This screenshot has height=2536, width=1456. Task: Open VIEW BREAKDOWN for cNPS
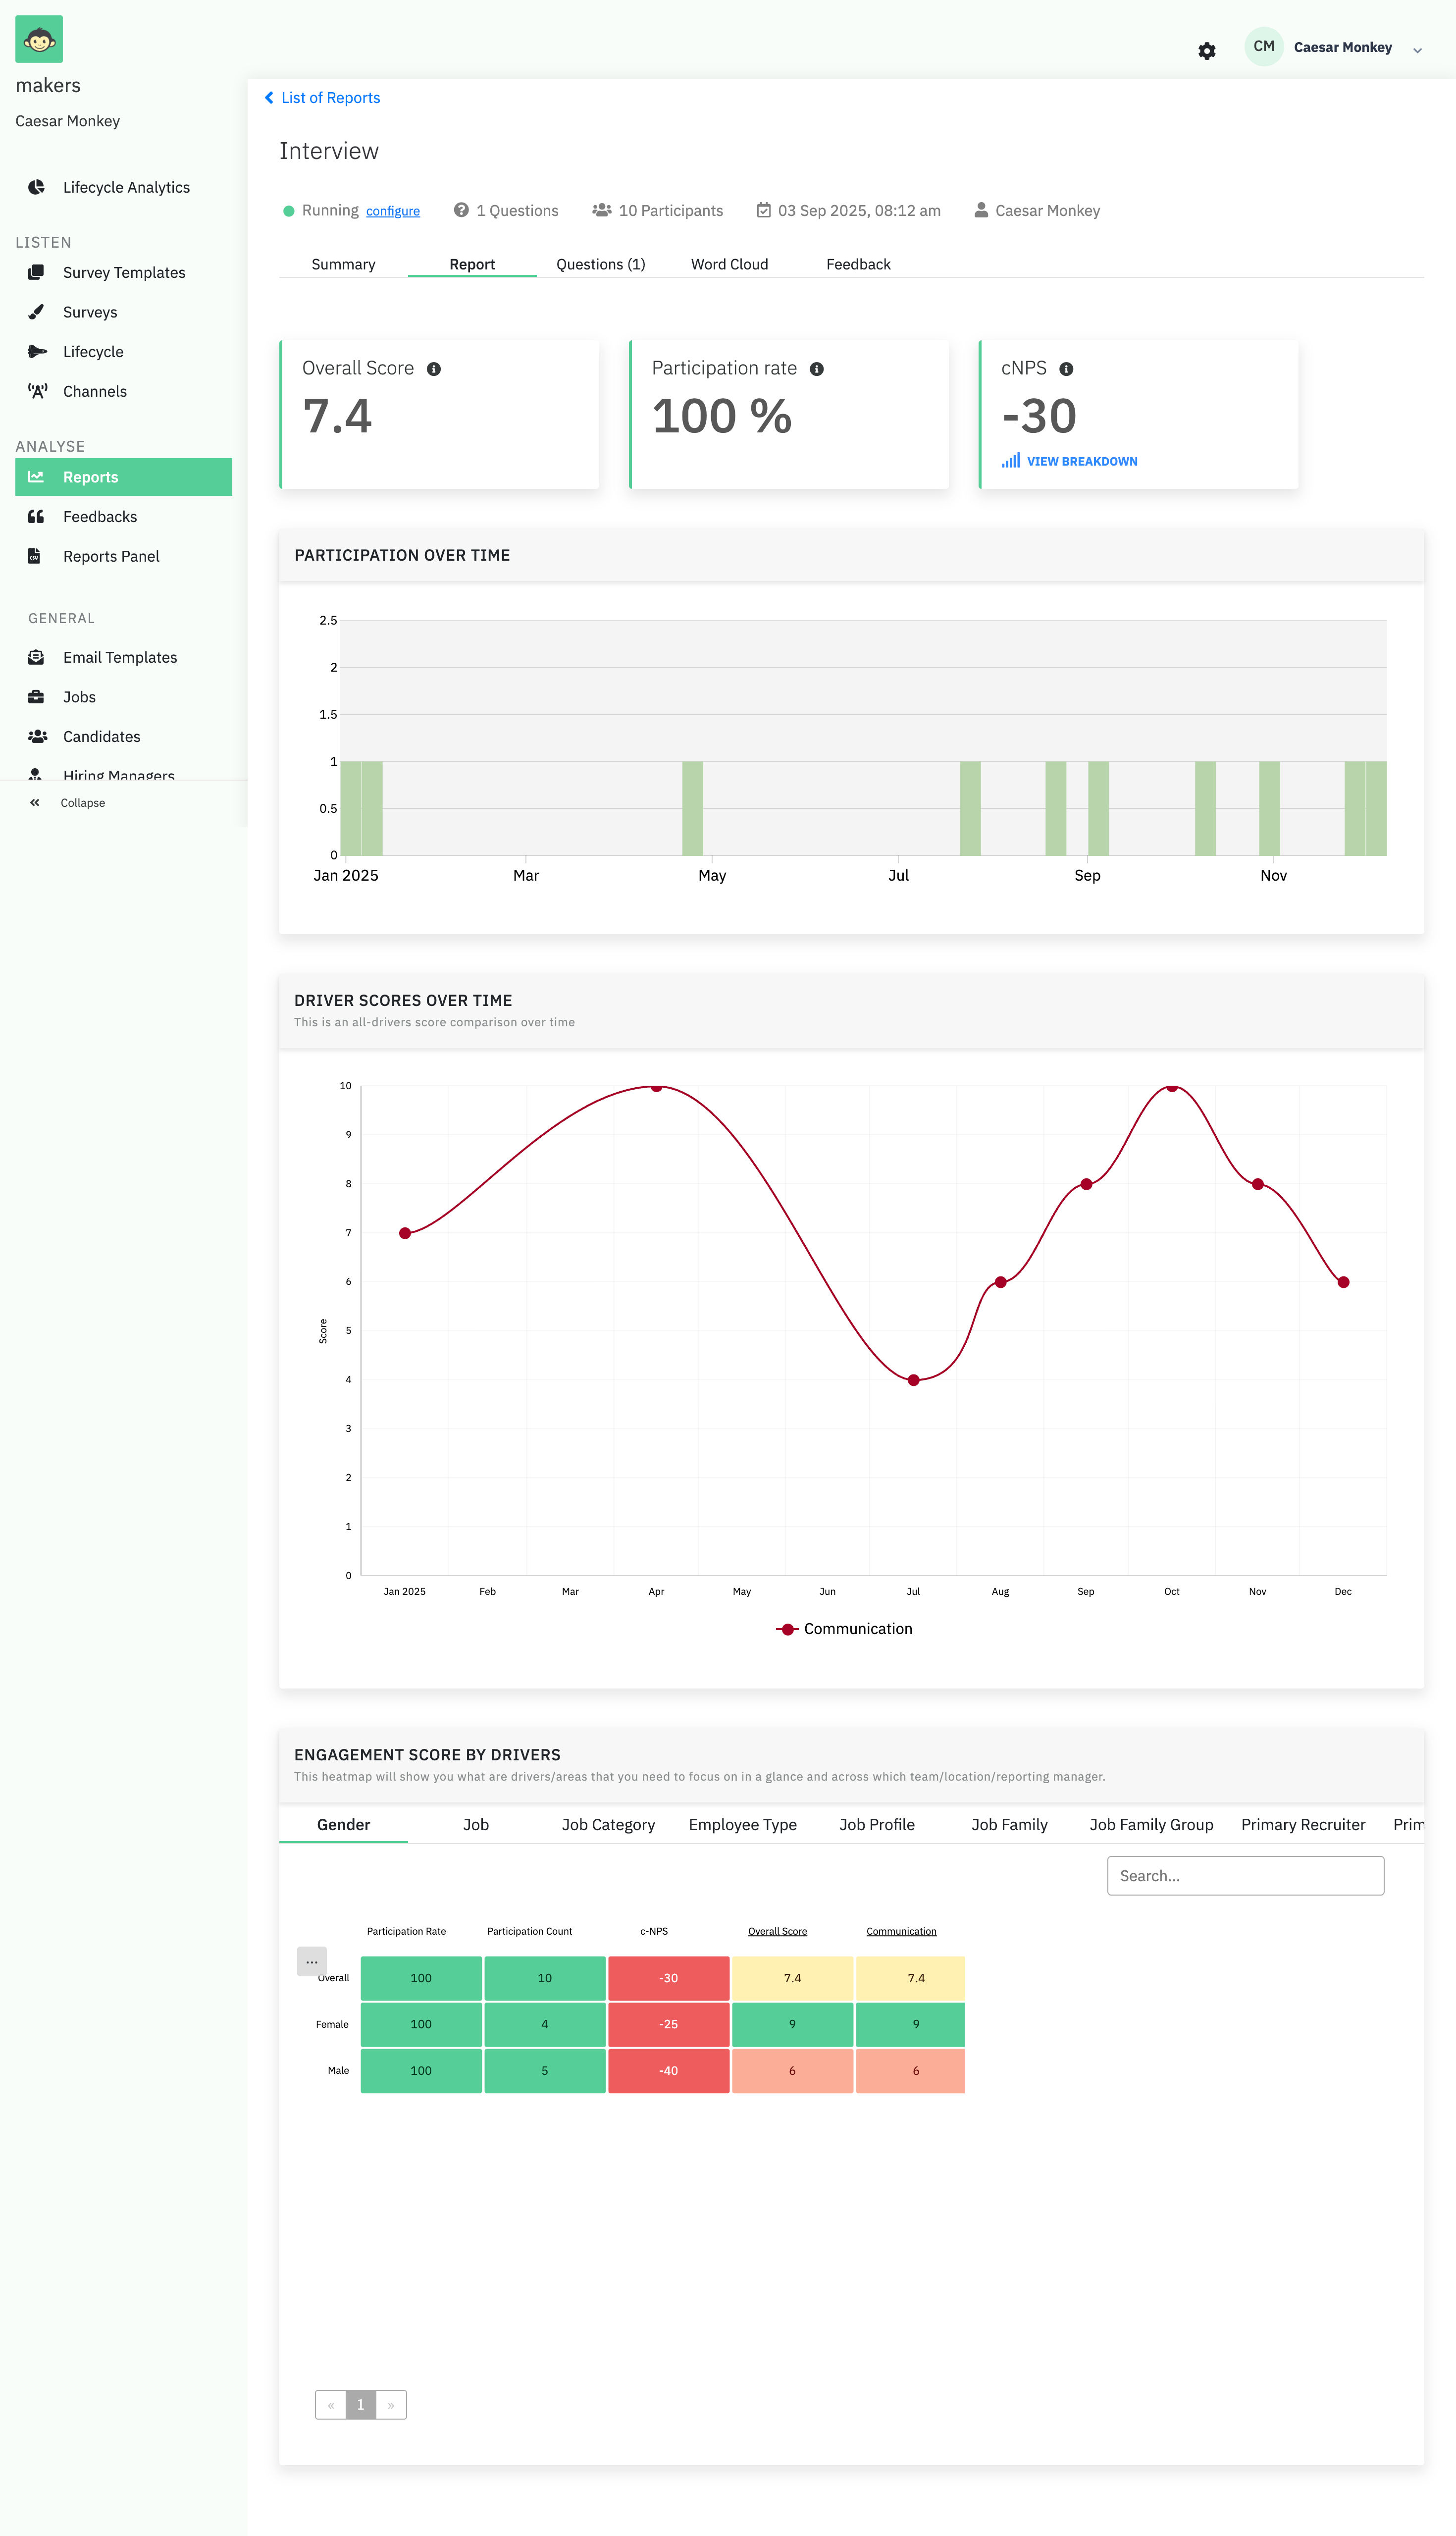click(x=1069, y=461)
